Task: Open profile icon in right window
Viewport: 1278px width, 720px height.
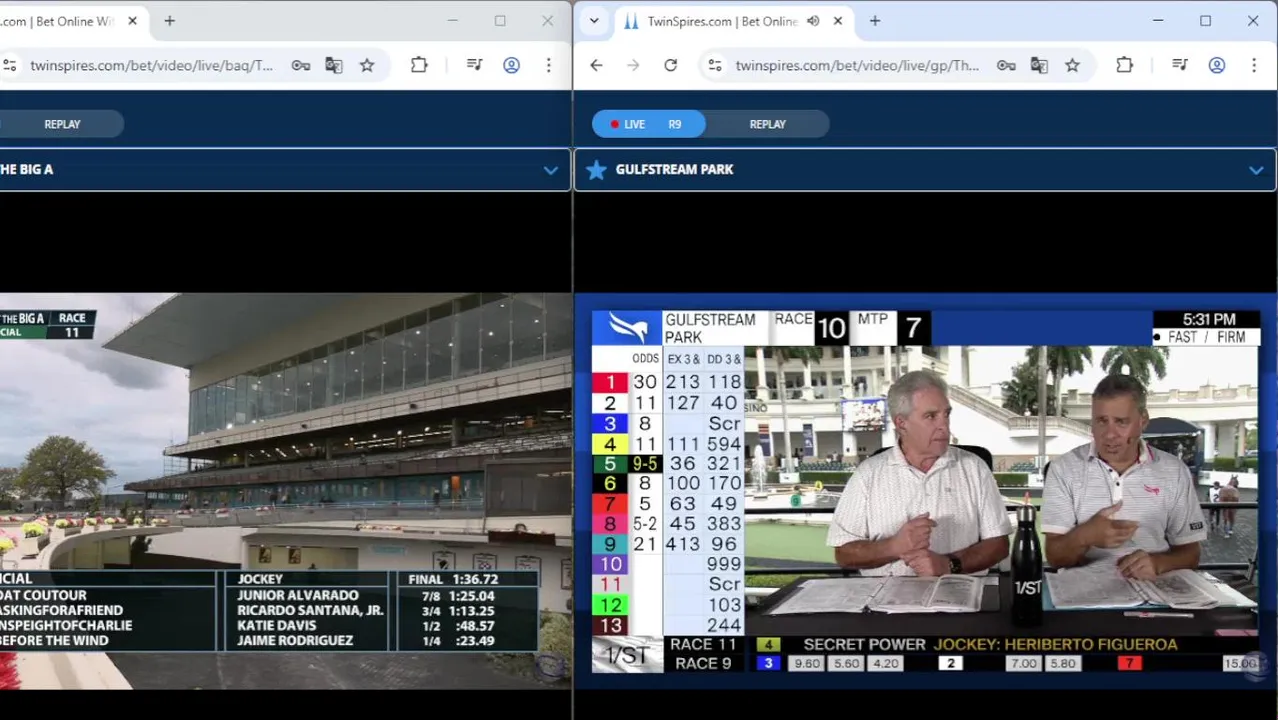Action: click(x=1216, y=65)
